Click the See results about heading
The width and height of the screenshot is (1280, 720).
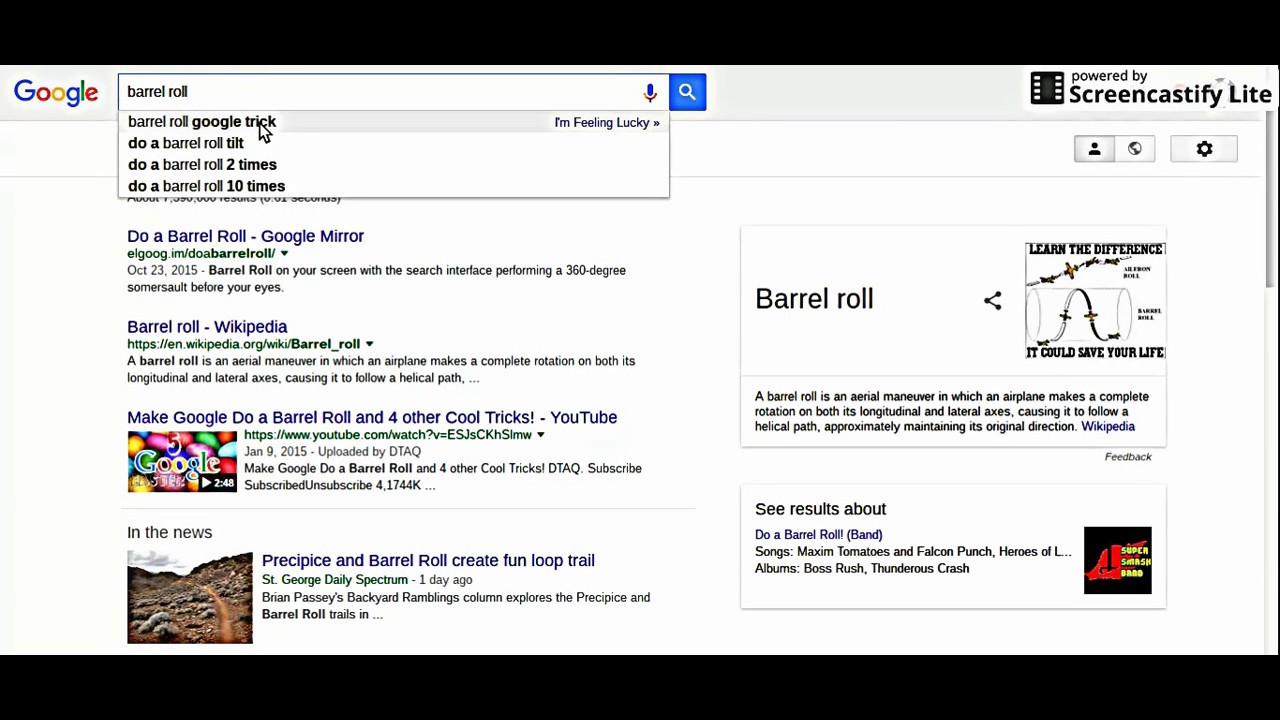(x=820, y=509)
